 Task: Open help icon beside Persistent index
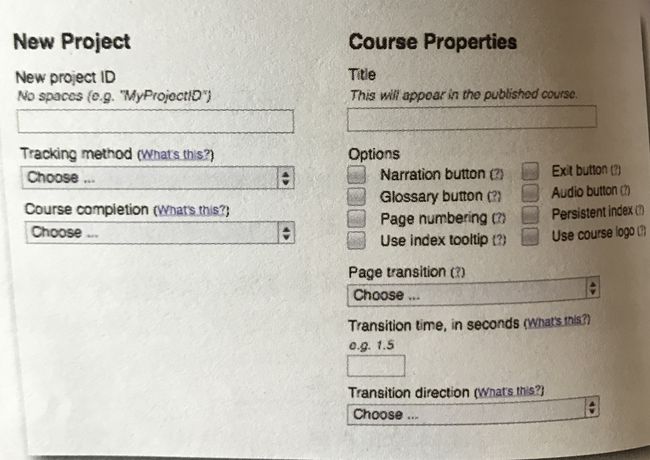(x=639, y=210)
